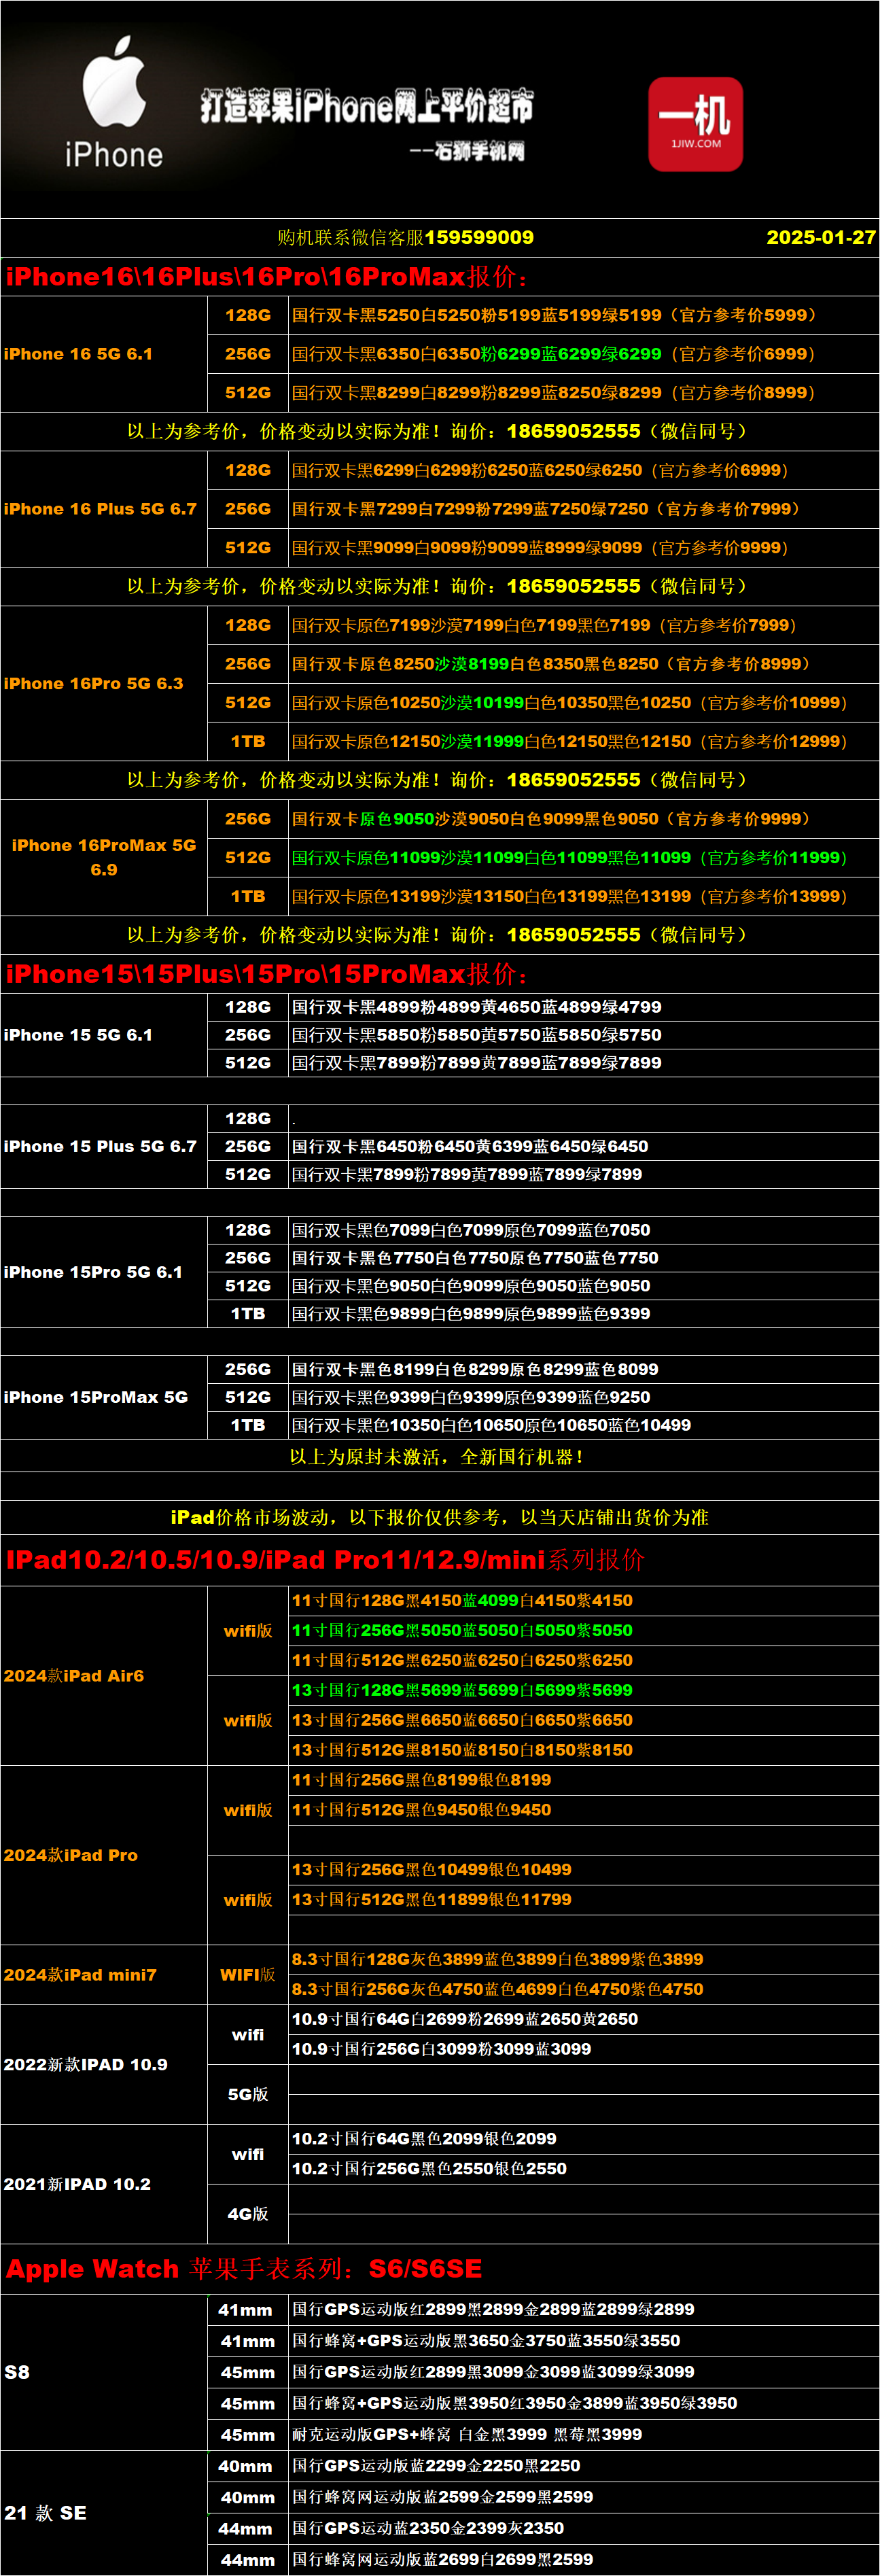The width and height of the screenshot is (880, 2576).
Task: Click the red 一机 1JIW.COM logo
Action: (x=696, y=124)
